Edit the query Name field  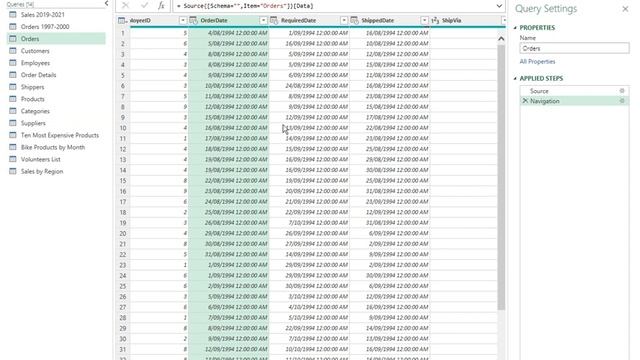click(x=574, y=48)
